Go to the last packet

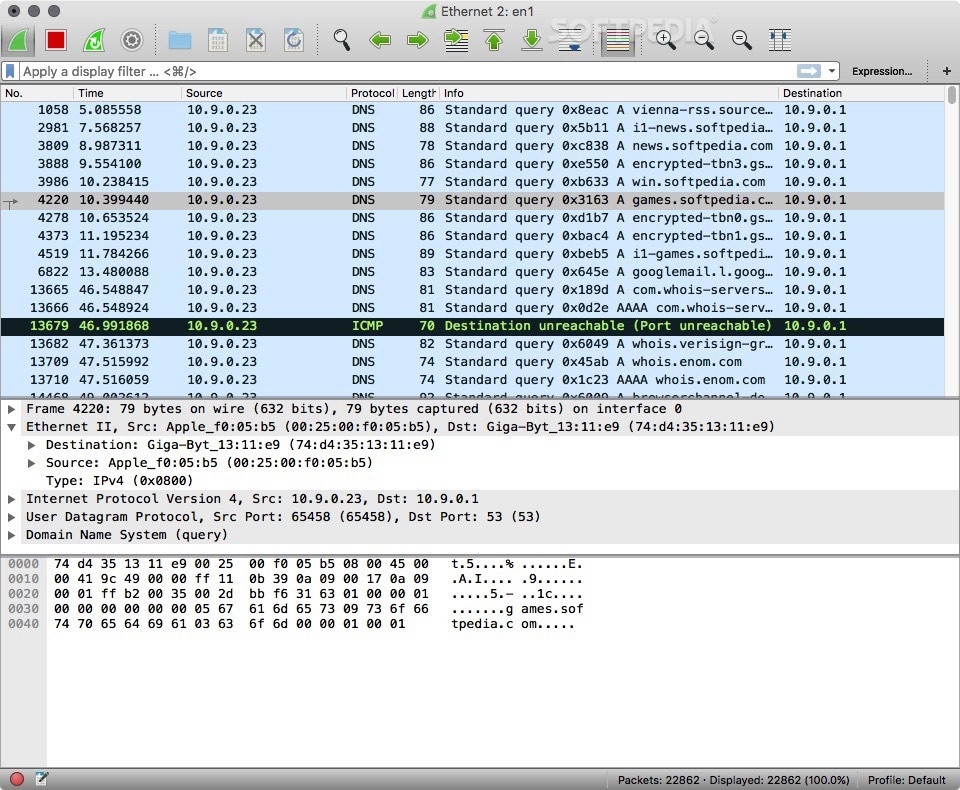point(531,40)
